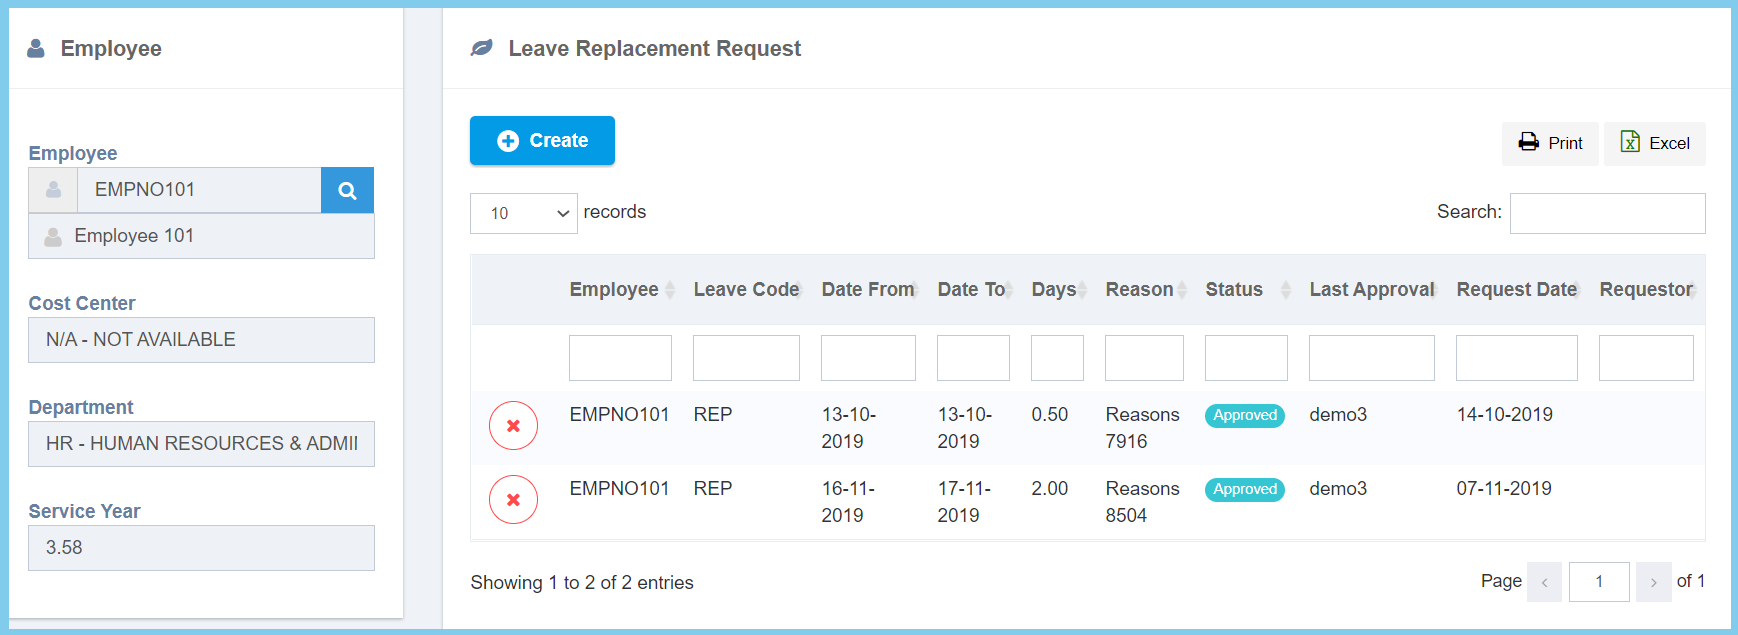Click the Employee column filter box

[620, 358]
